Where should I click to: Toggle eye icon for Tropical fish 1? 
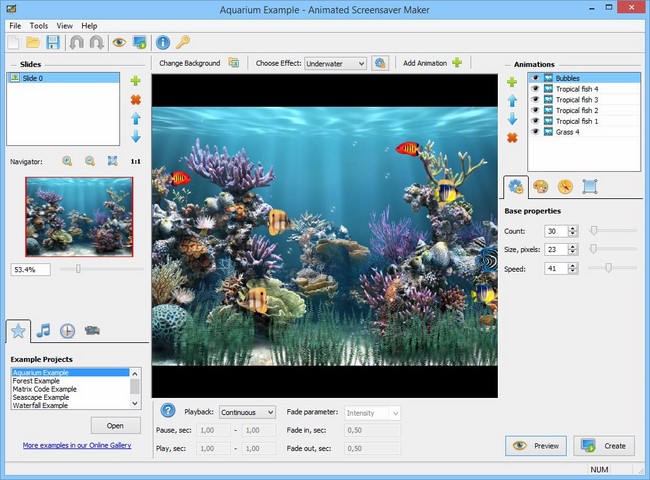point(535,121)
